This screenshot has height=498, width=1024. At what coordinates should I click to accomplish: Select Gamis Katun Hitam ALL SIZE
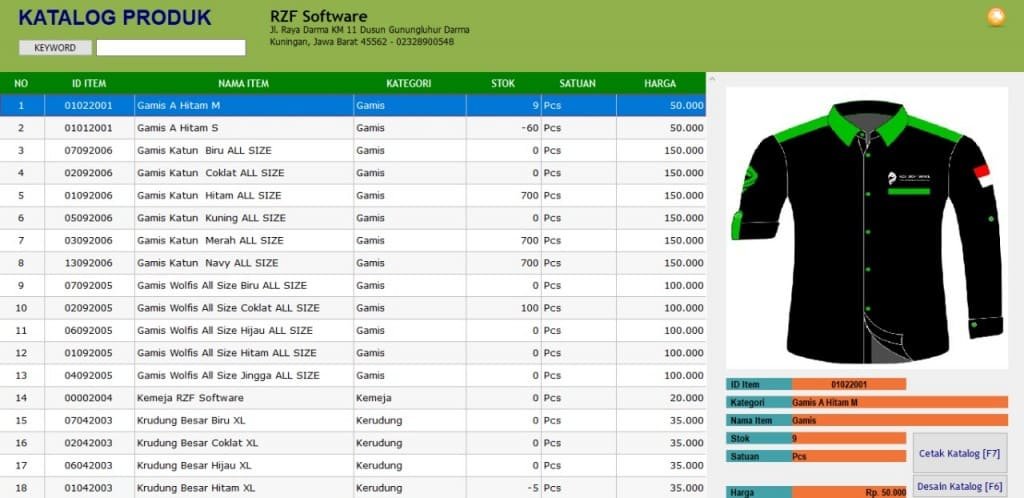tap(353, 195)
